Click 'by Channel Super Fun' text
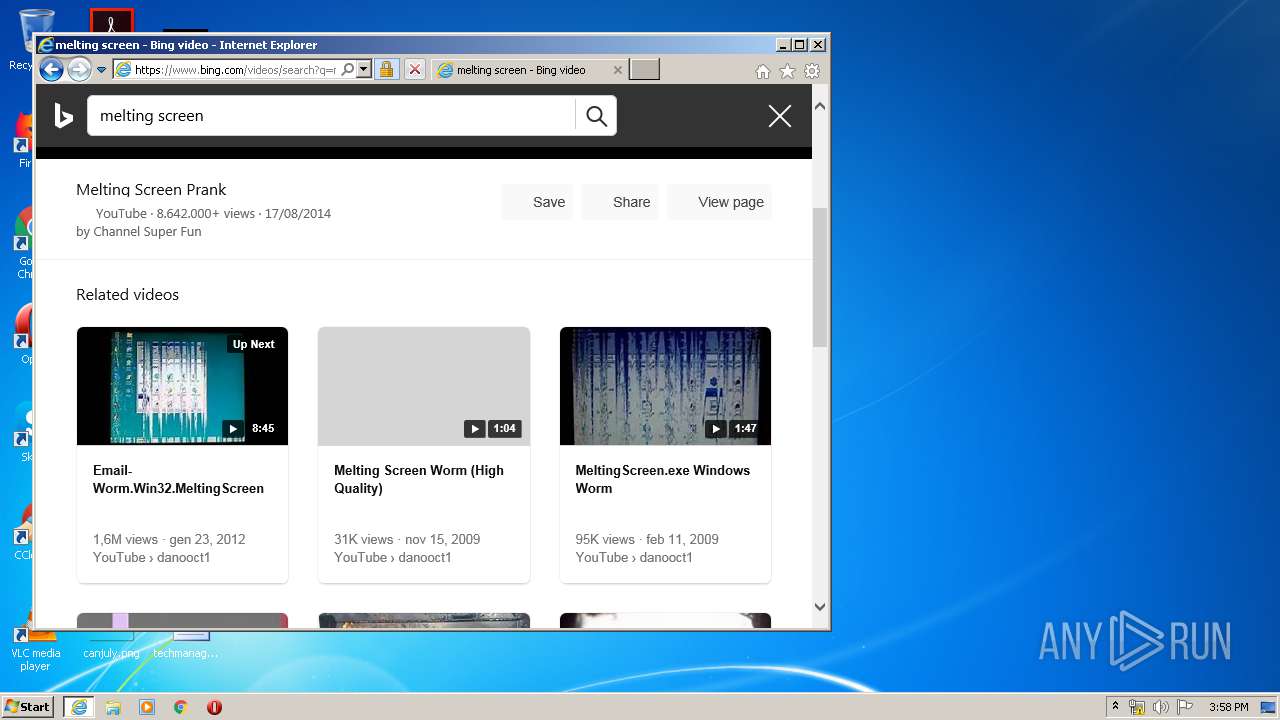 (139, 232)
